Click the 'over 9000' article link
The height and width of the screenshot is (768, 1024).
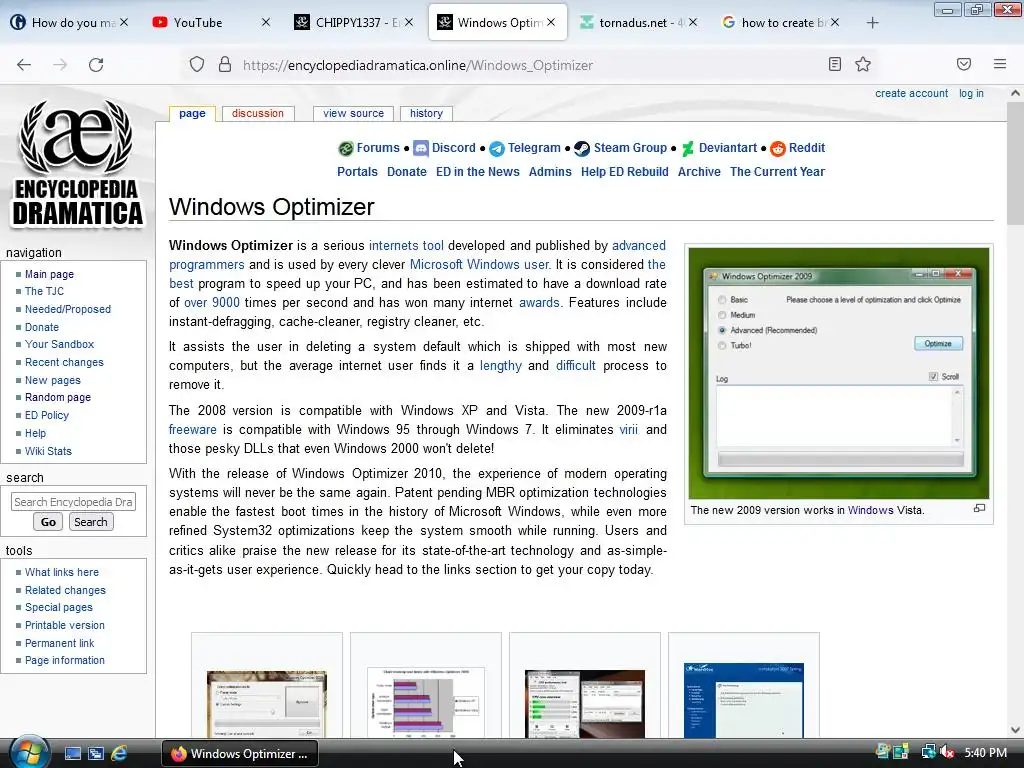point(212,302)
